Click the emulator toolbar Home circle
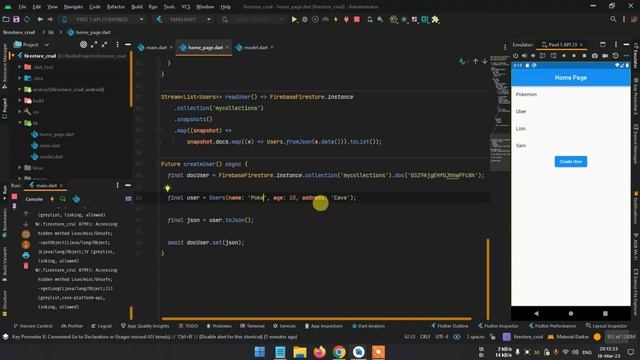This screenshot has height=360, width=640. pyautogui.click(x=574, y=56)
